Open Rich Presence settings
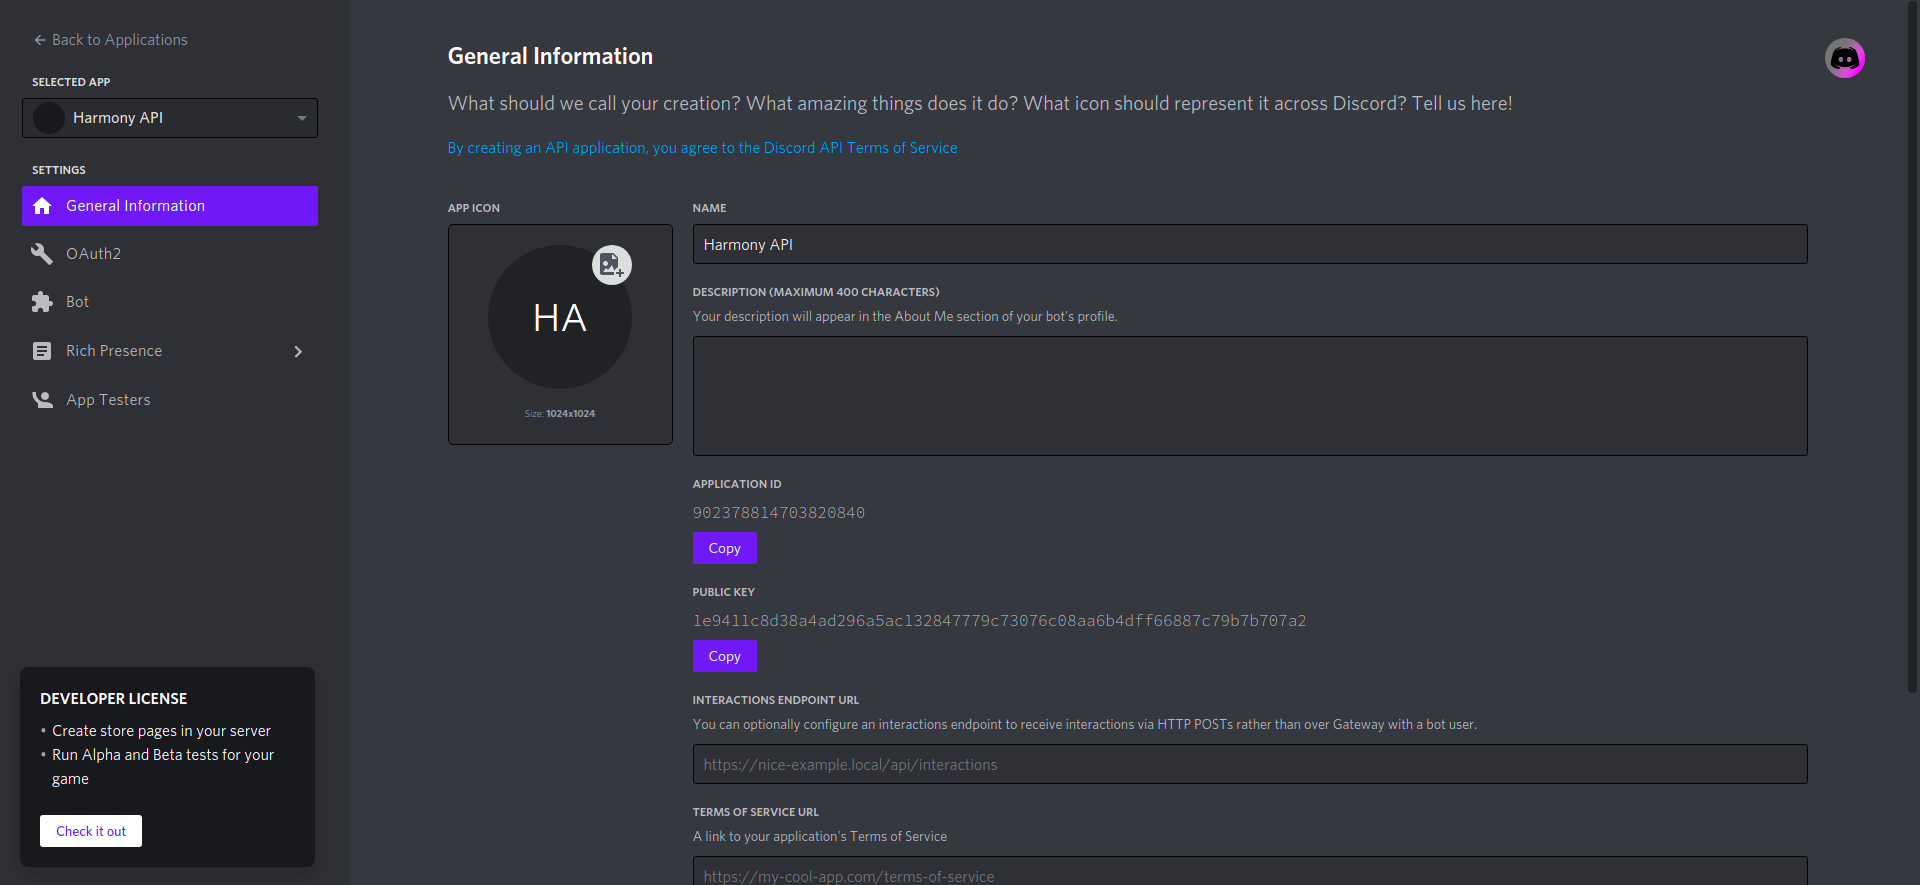Screen dimensions: 1920x885 tap(170, 351)
